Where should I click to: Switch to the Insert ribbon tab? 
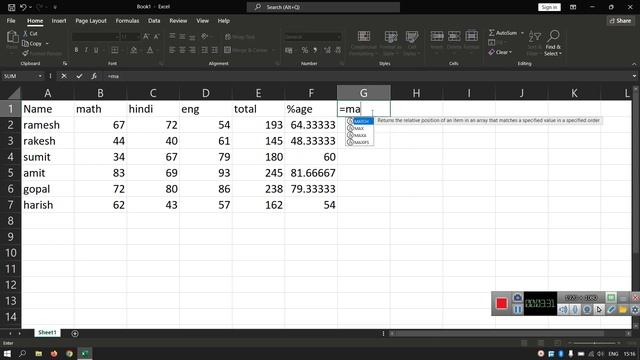59,20
